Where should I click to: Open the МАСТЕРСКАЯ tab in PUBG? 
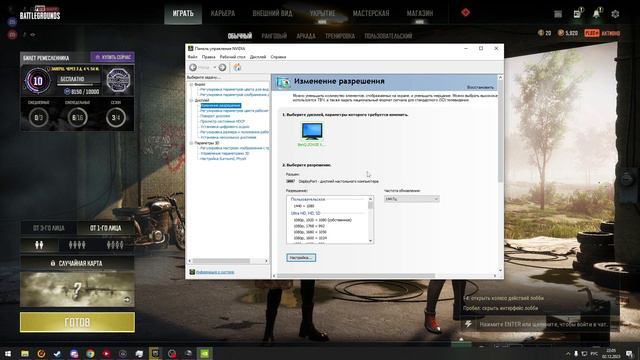tap(371, 13)
